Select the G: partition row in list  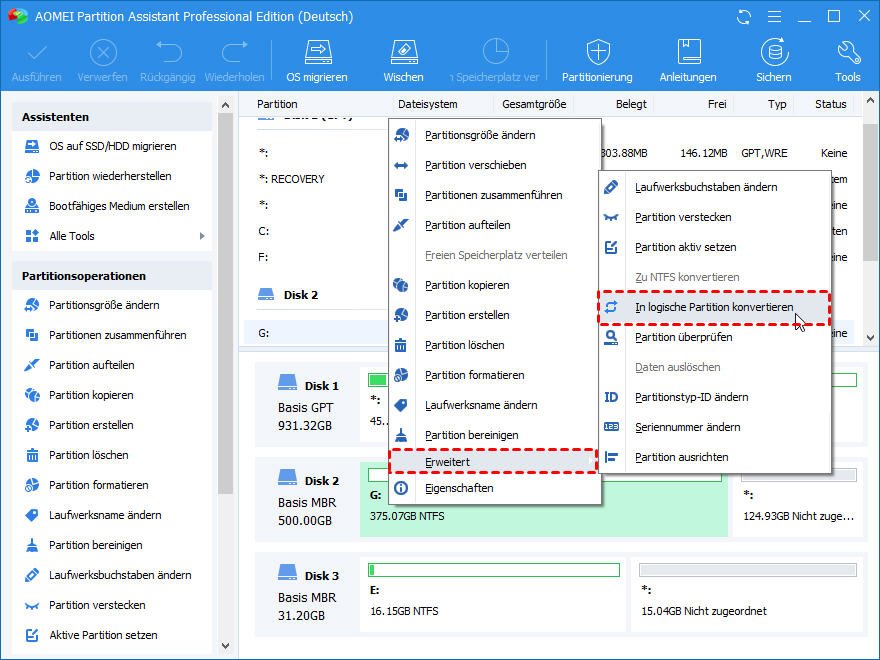[x=317, y=333]
